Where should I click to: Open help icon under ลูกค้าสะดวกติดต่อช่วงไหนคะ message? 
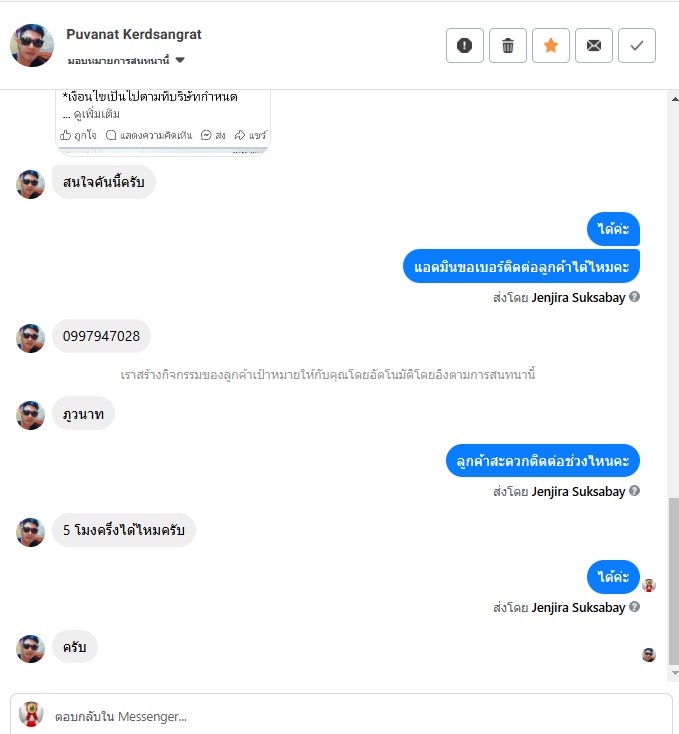(x=634, y=491)
